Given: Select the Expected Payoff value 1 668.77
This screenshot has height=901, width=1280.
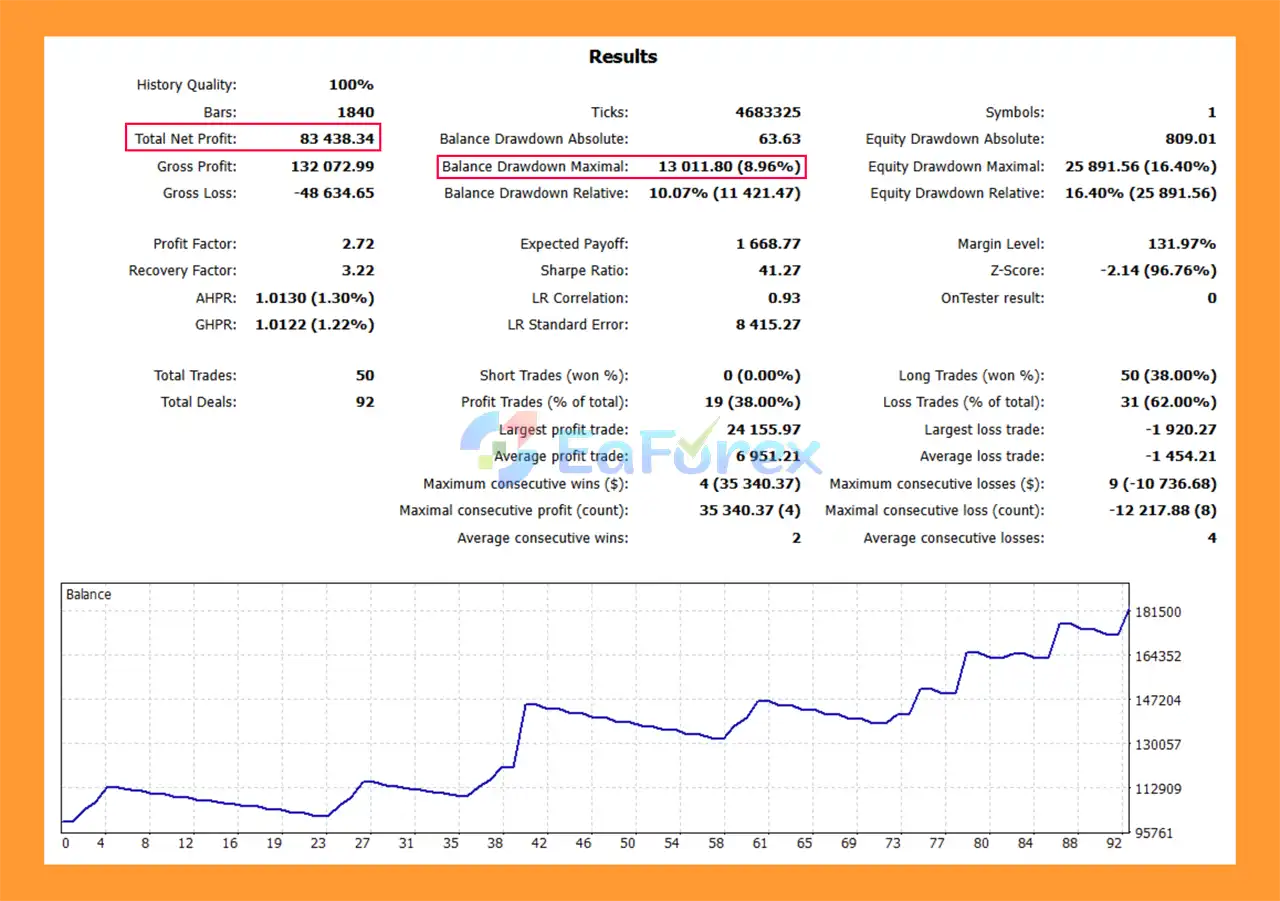Looking at the screenshot, I should pyautogui.click(x=768, y=244).
